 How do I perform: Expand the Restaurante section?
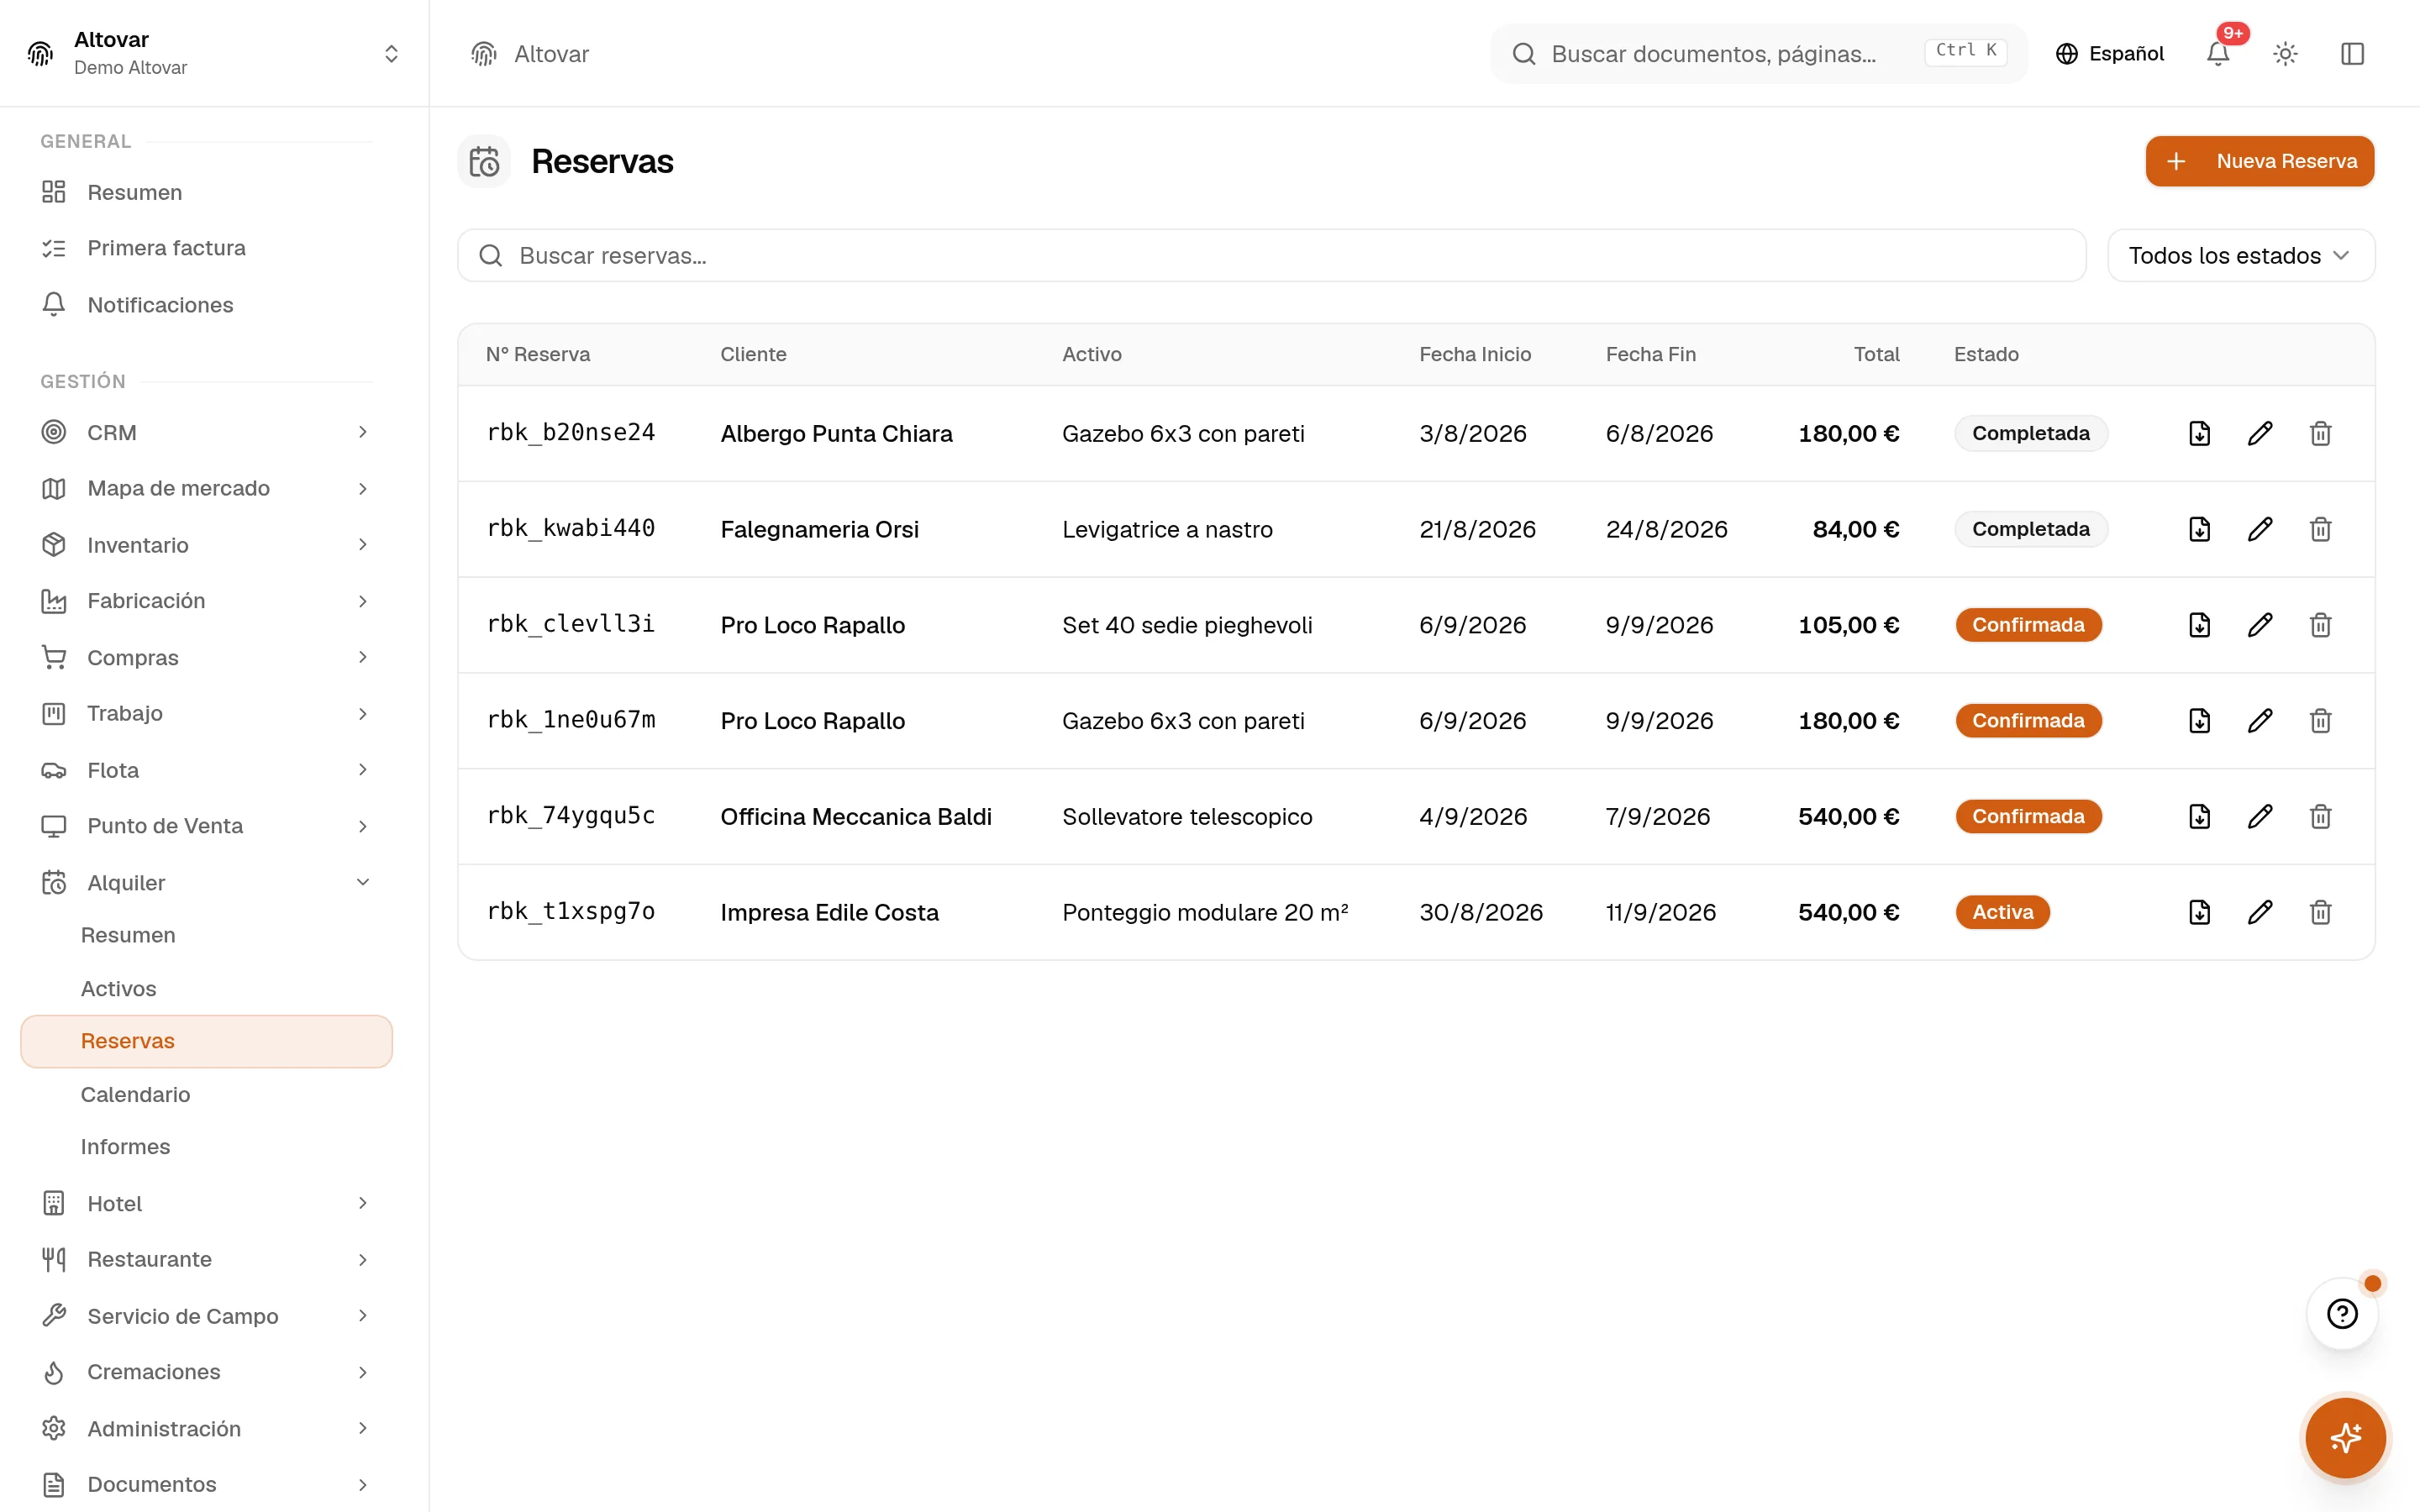coord(206,1259)
